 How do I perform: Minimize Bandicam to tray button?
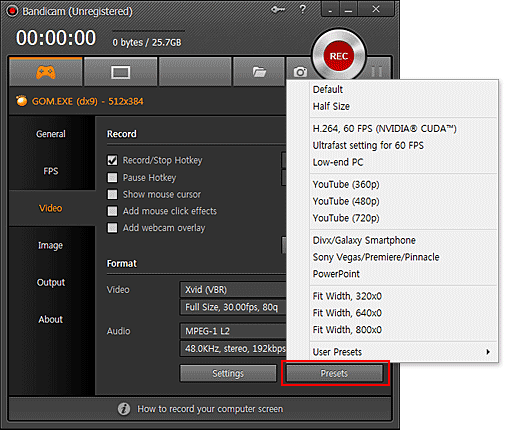pyautogui.click(x=330, y=10)
